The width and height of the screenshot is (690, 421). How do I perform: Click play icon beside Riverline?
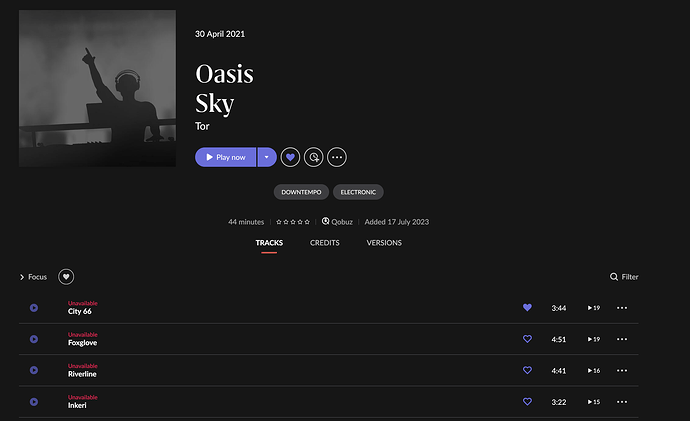click(34, 370)
